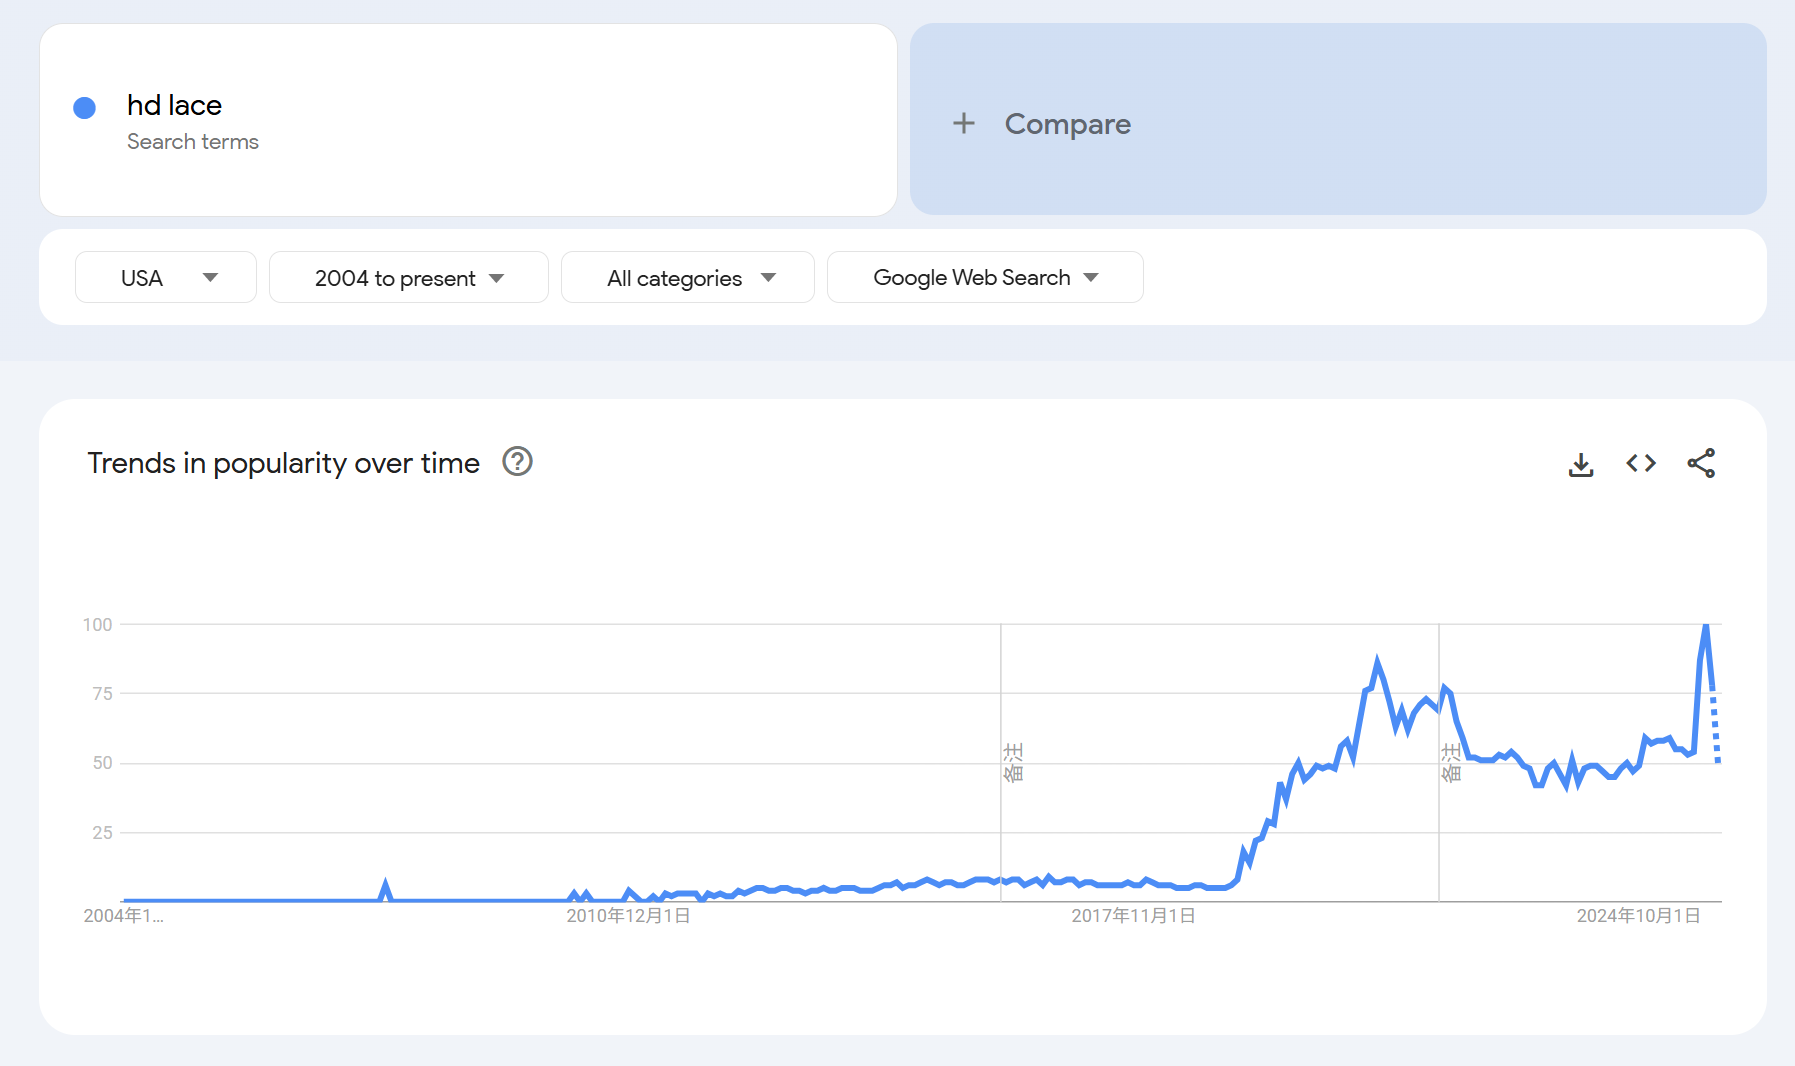Download the trend data as CSV
The image size is (1795, 1066).
click(x=1580, y=464)
